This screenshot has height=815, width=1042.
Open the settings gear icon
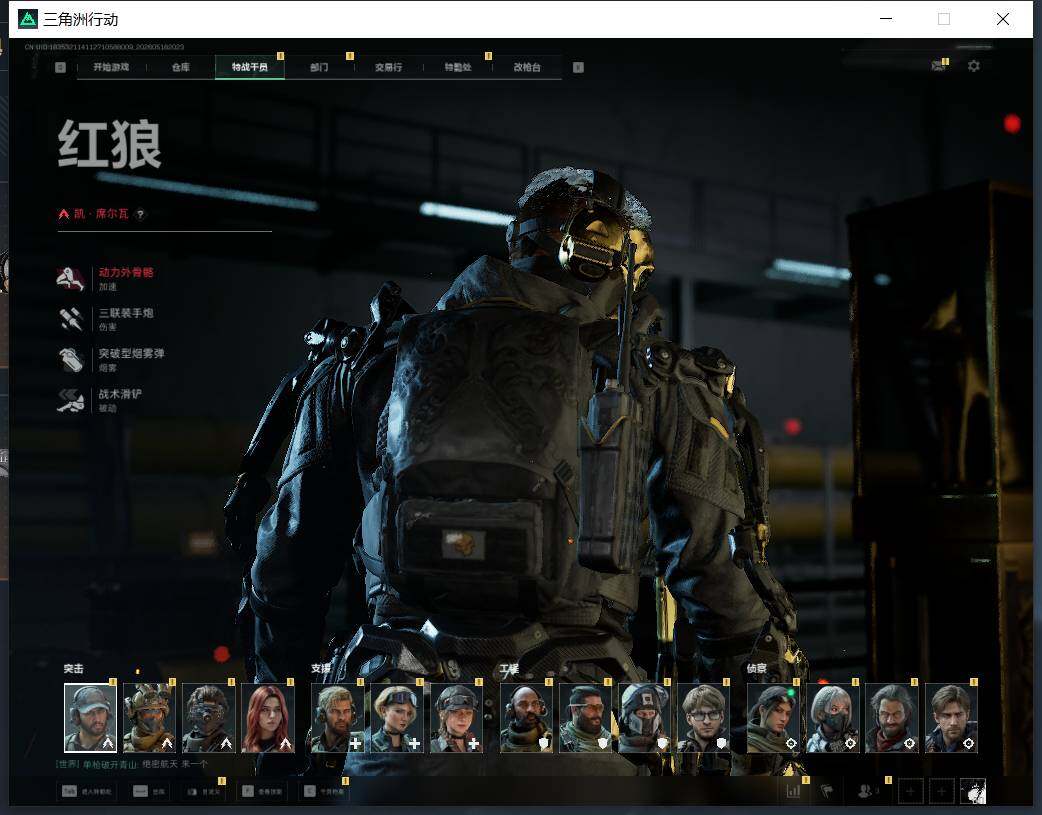pos(974,66)
